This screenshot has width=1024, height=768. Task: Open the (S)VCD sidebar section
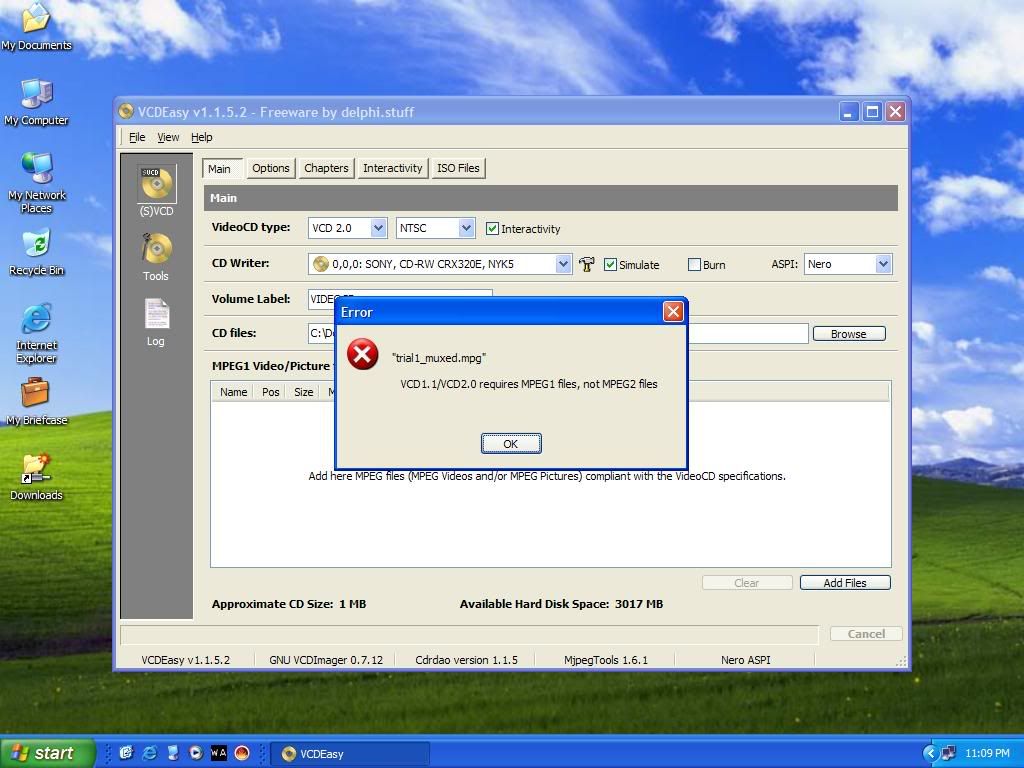(156, 190)
